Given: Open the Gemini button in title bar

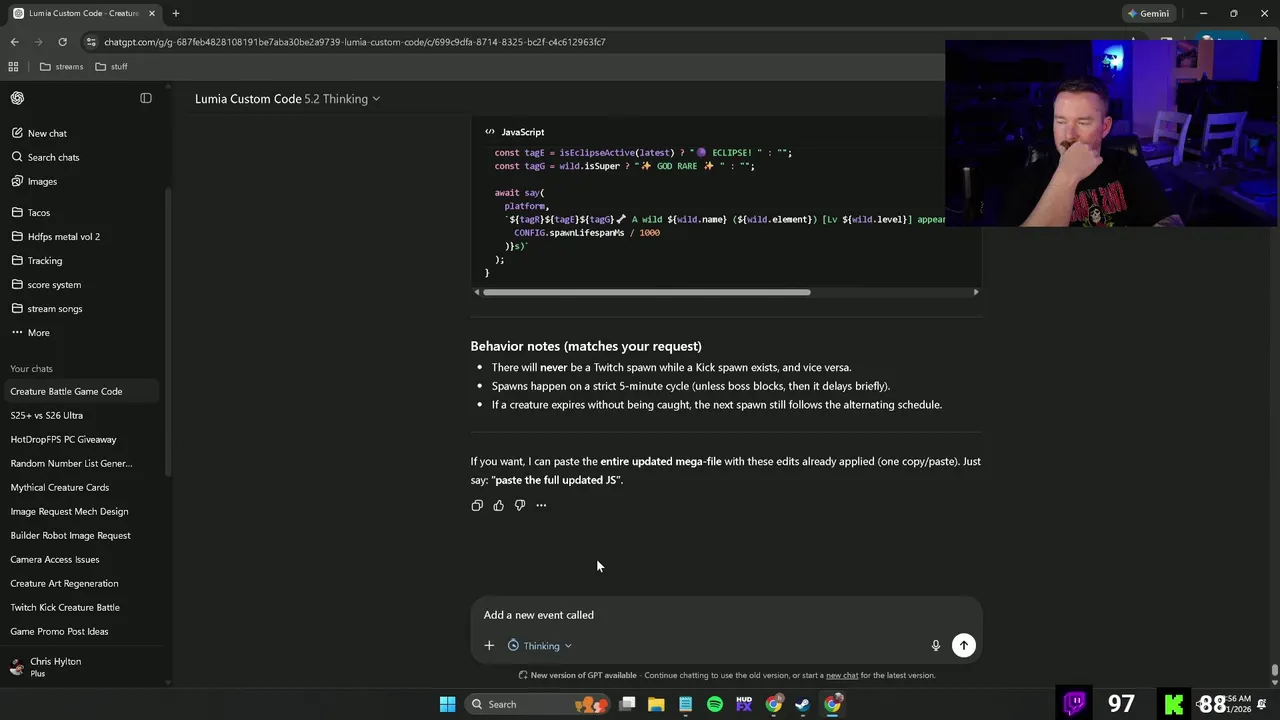Looking at the screenshot, I should [1147, 13].
